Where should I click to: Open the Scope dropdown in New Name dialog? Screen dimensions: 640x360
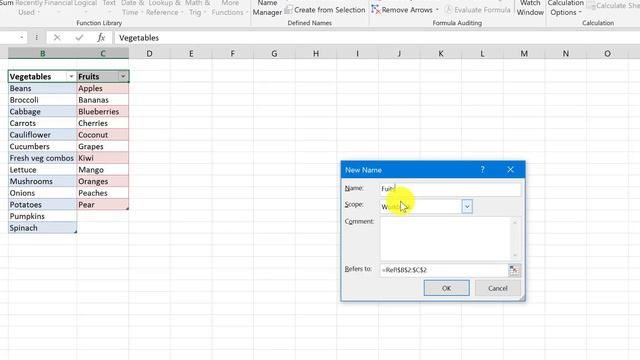point(467,207)
